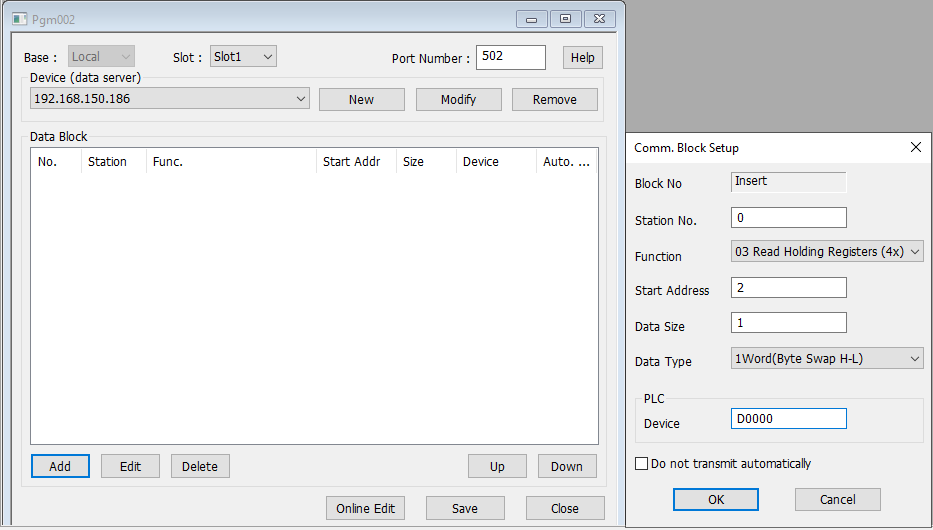Click the Auto. column header
The width and height of the screenshot is (933, 530).
(x=567, y=162)
